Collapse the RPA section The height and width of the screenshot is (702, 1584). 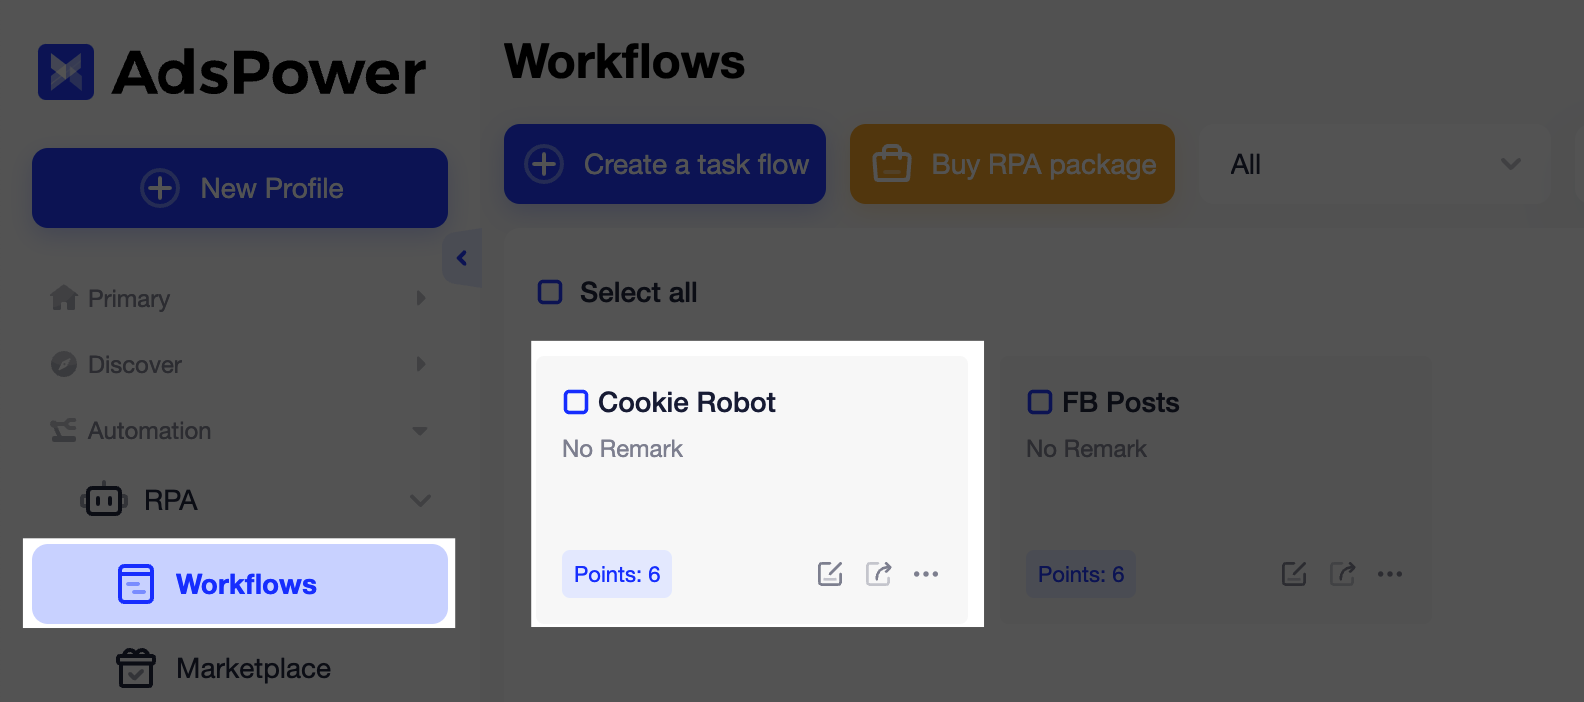point(420,500)
